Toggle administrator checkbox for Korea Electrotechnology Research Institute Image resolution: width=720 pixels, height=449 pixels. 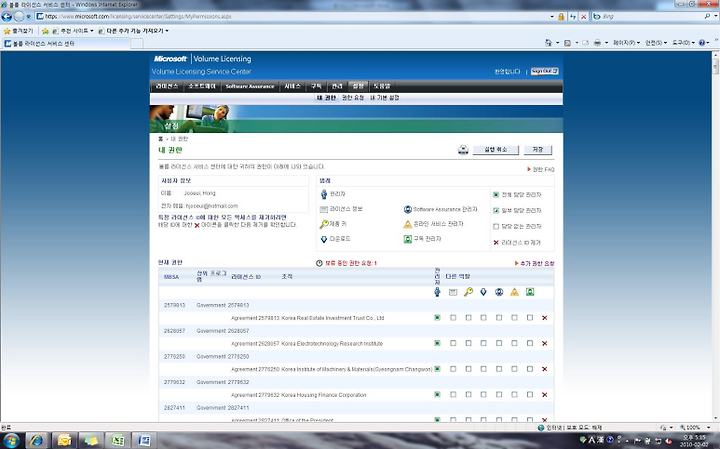[x=437, y=343]
